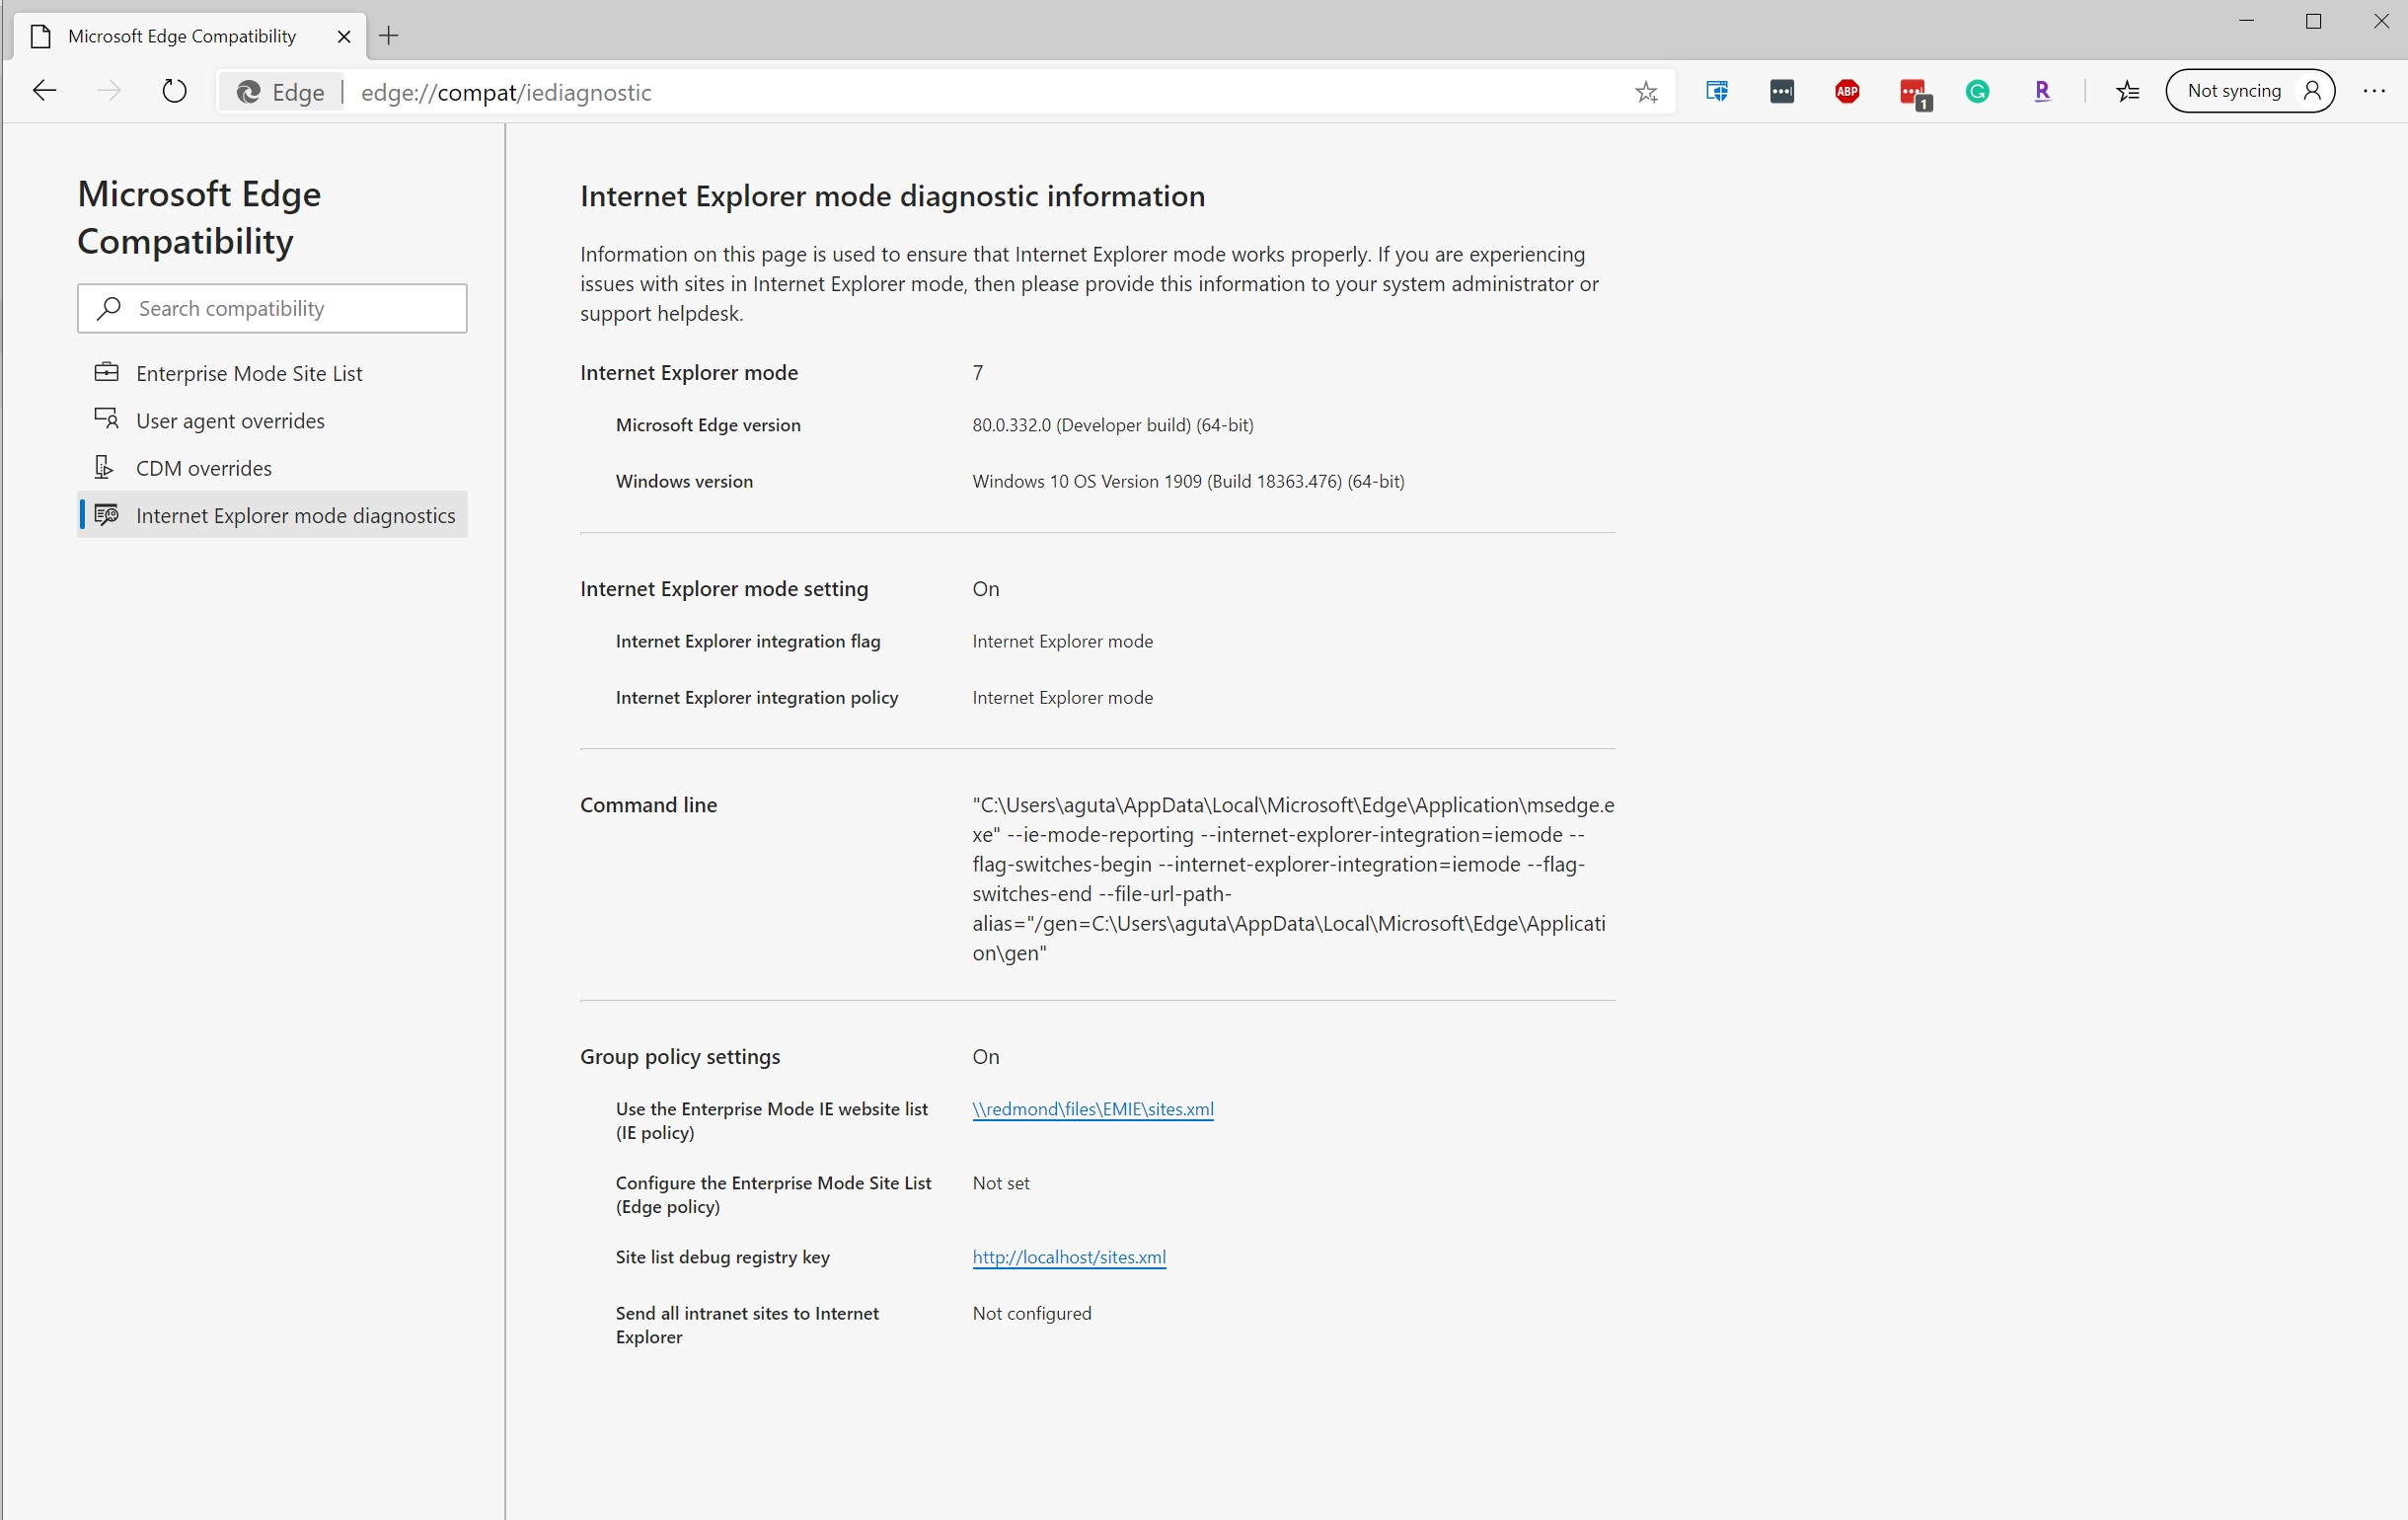Open the Rakuten extension
2408x1520 pixels.
[x=2042, y=91]
